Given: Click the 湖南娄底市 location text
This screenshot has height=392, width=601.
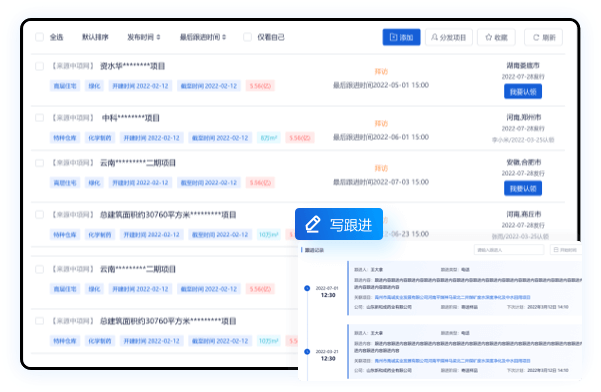Looking at the screenshot, I should [x=523, y=66].
